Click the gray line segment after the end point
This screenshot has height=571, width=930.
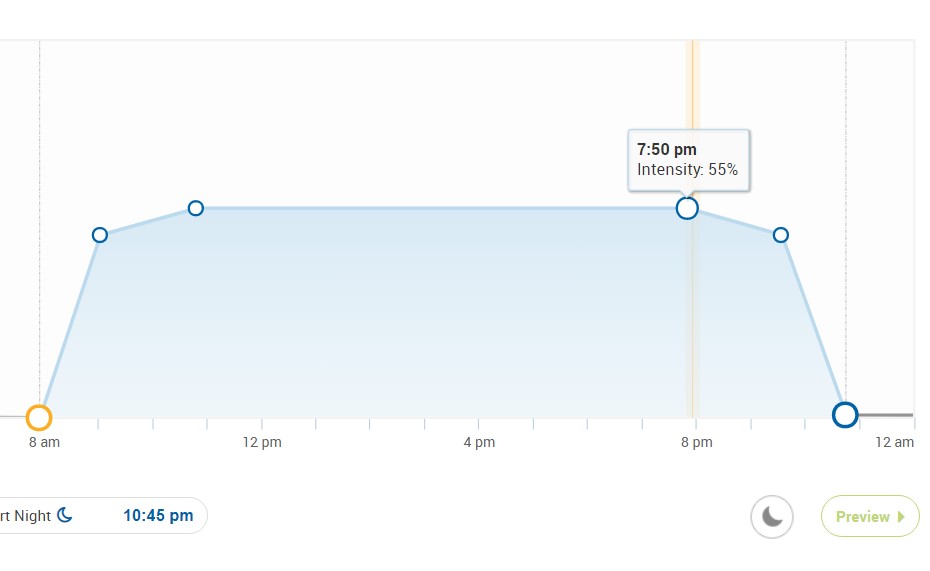[886, 414]
